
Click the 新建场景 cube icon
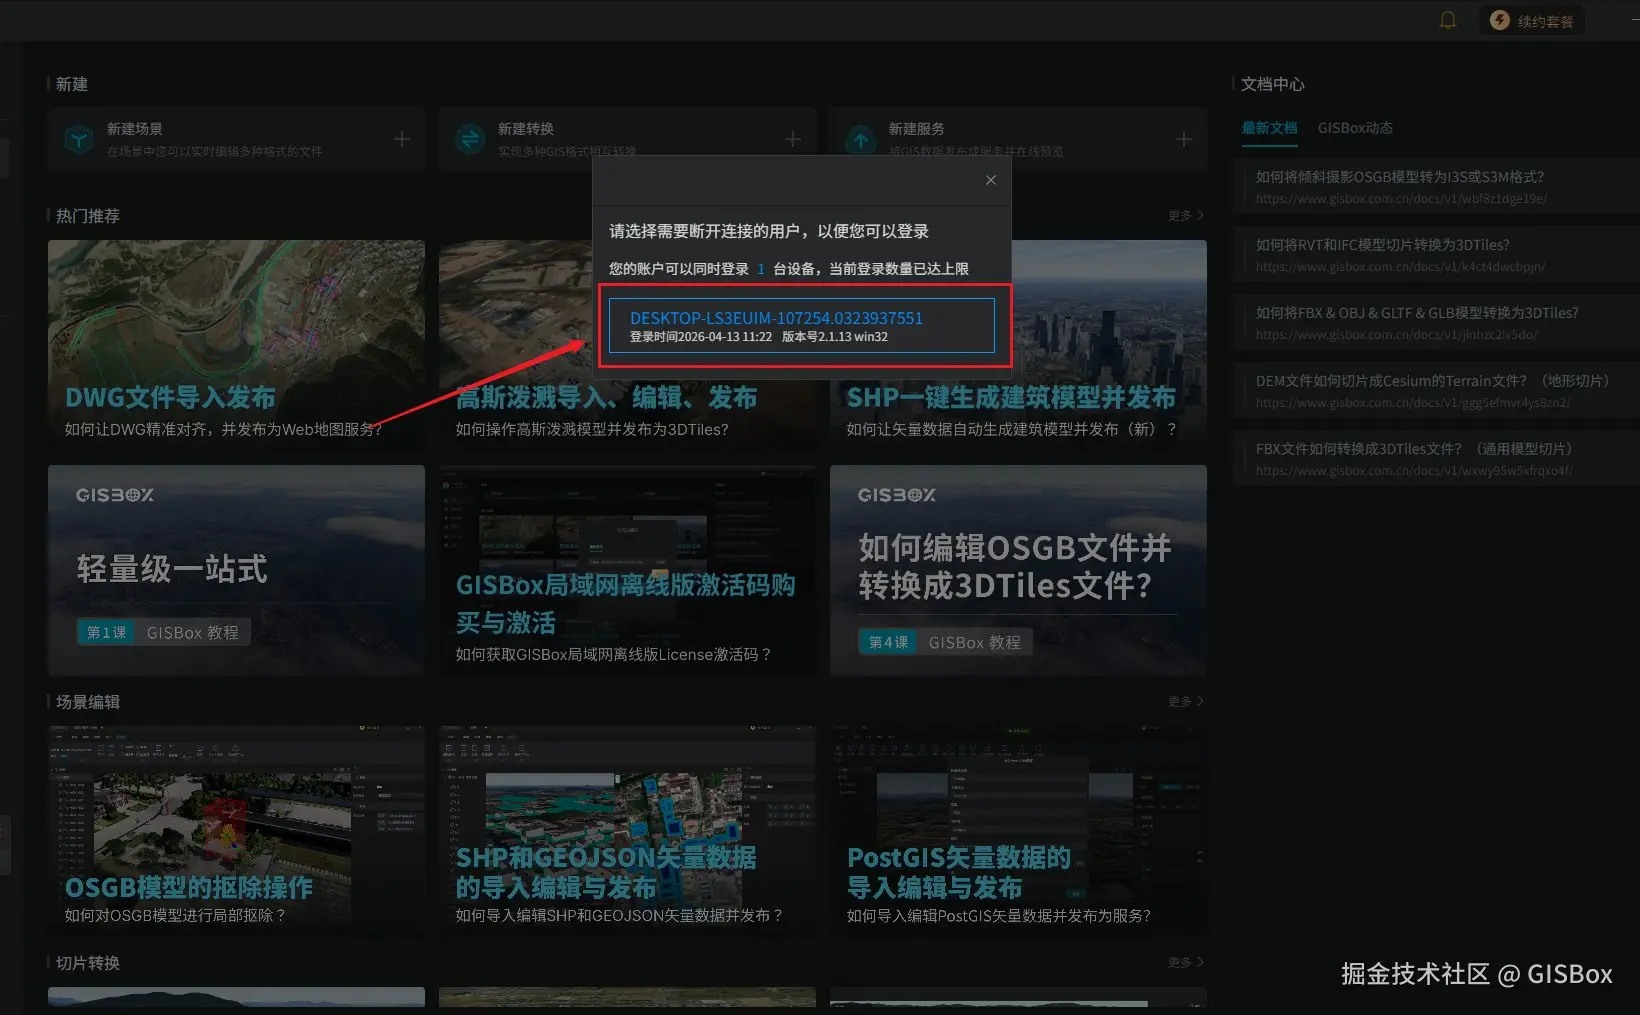pyautogui.click(x=79, y=139)
